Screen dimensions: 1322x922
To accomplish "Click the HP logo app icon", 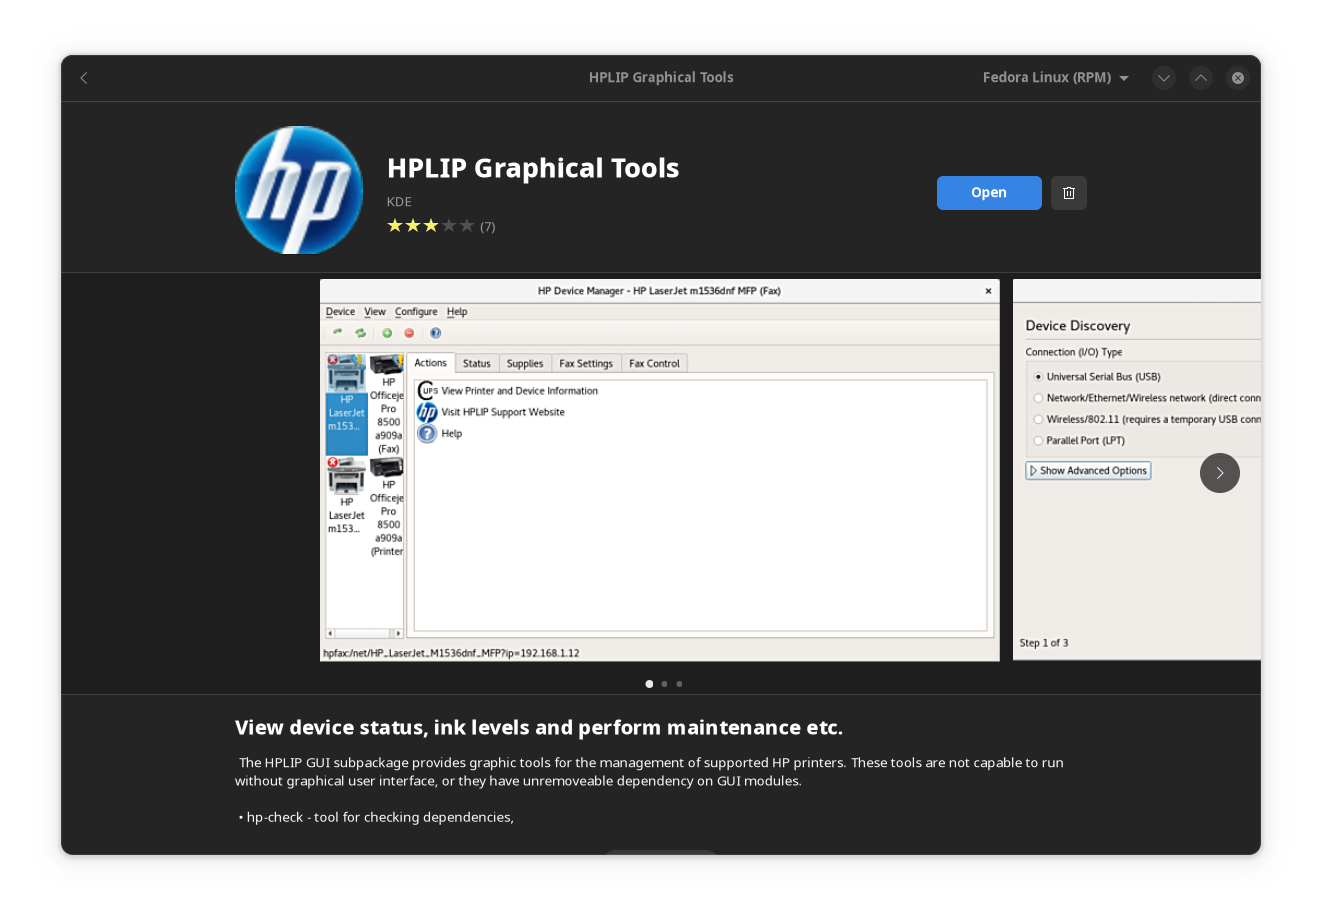I will click(299, 190).
